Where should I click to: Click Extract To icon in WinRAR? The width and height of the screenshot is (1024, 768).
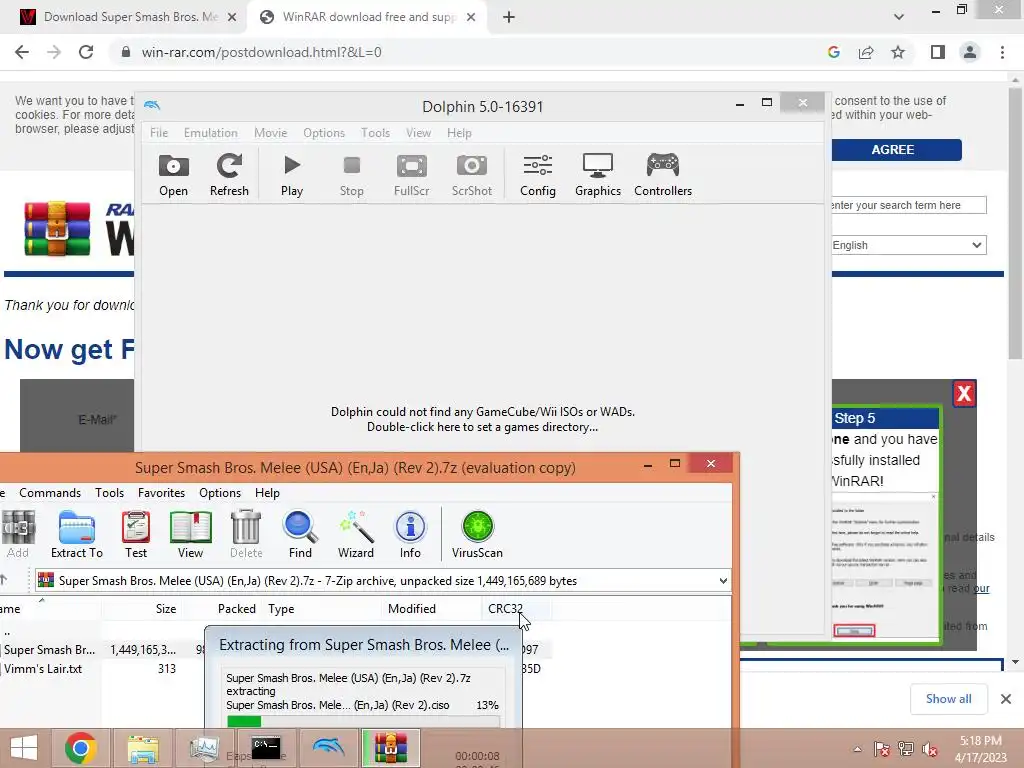76,534
